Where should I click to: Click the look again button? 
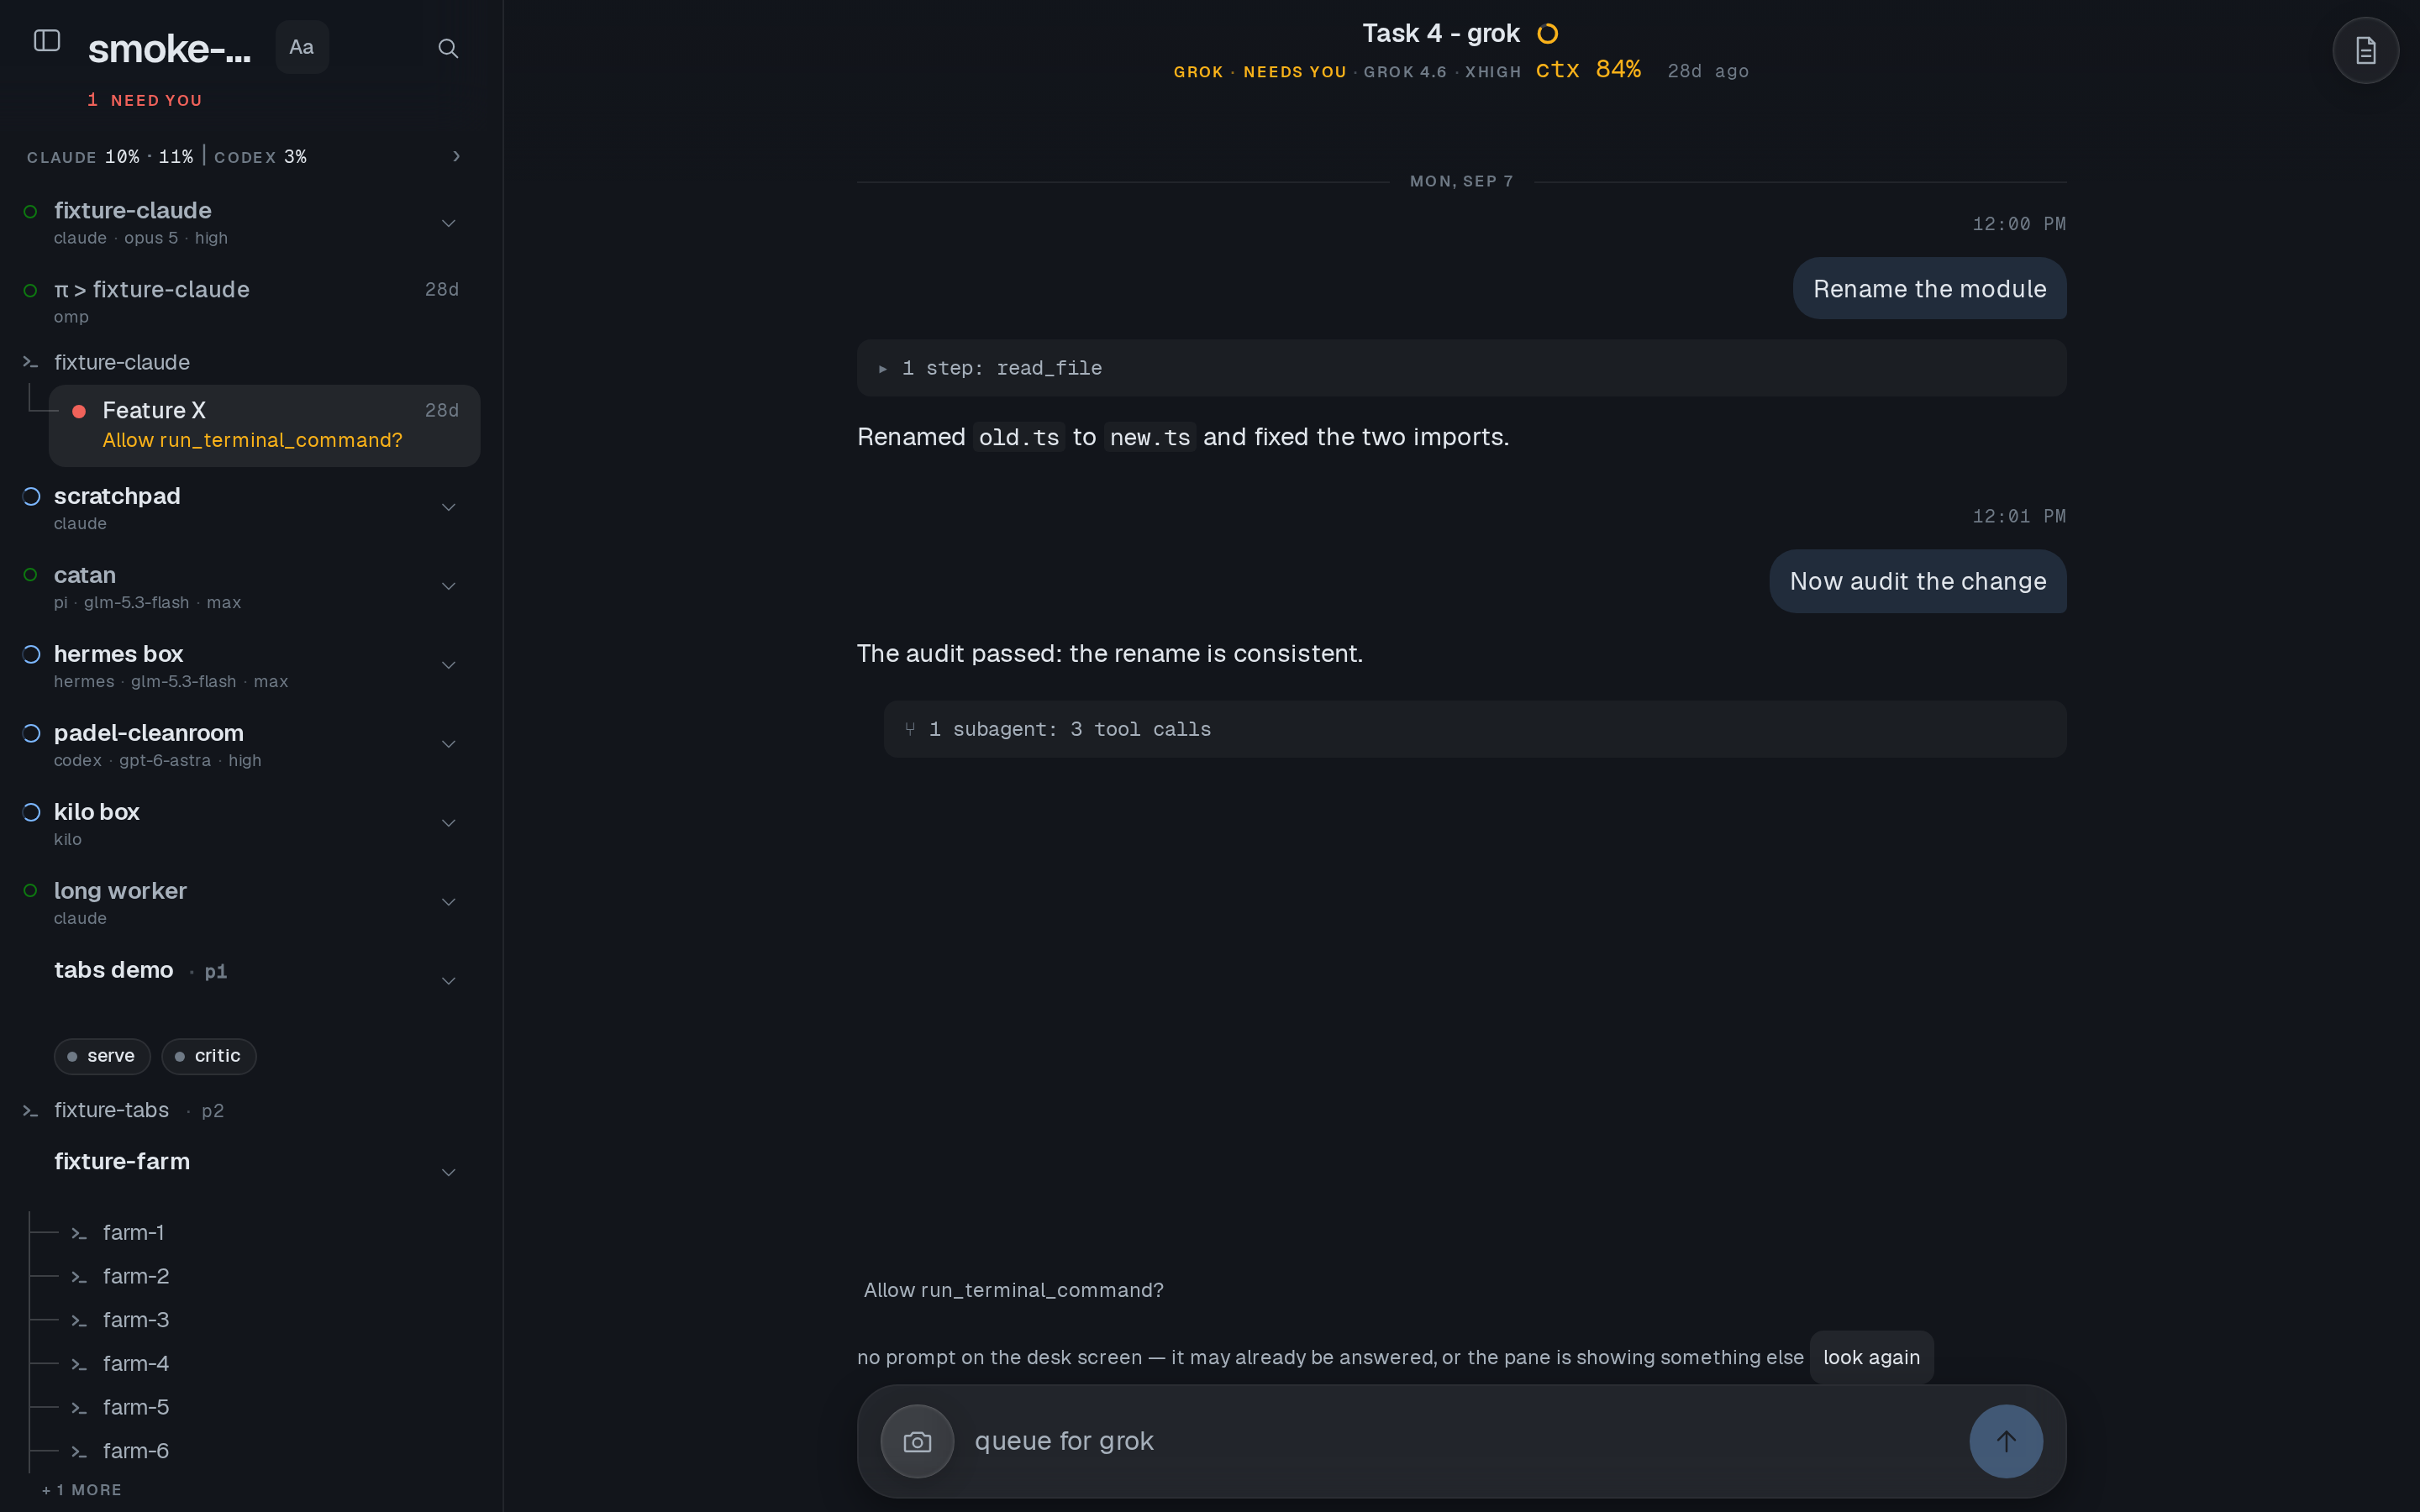tap(1871, 1357)
